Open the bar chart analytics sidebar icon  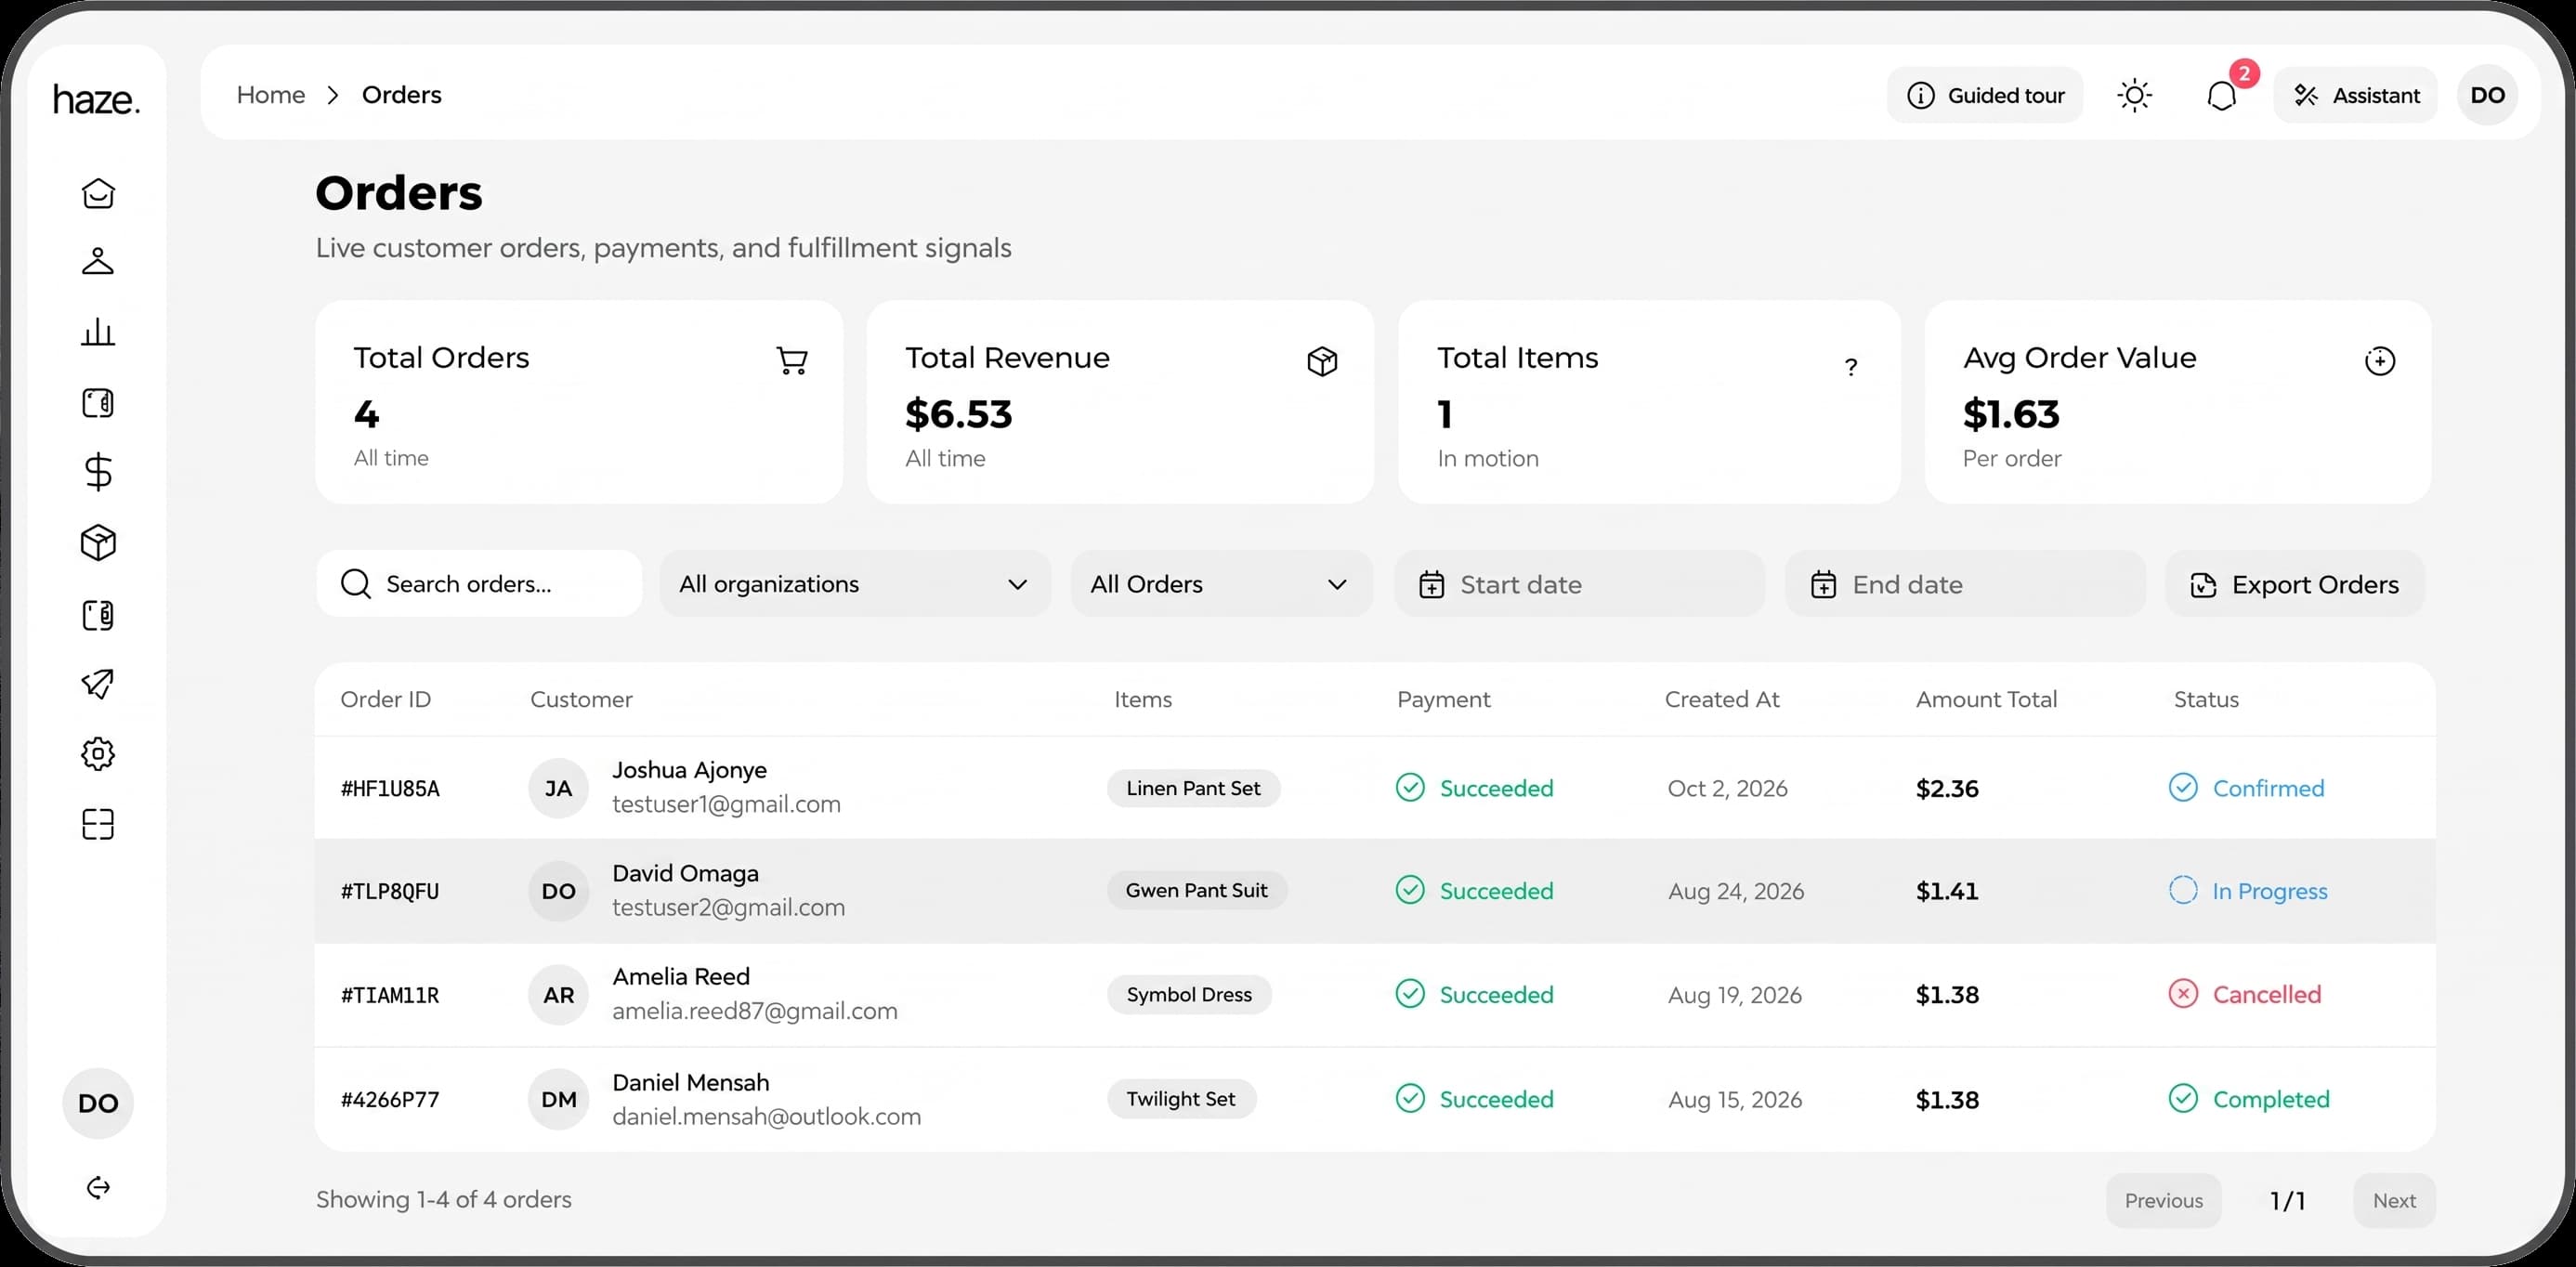point(98,332)
